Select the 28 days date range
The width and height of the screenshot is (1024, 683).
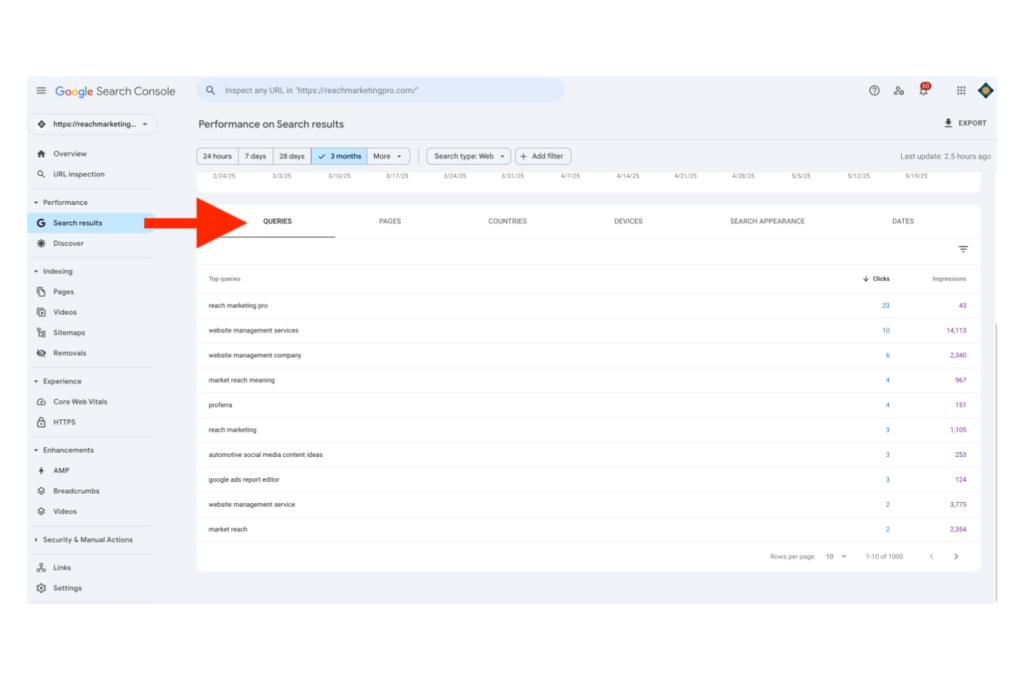coord(292,156)
